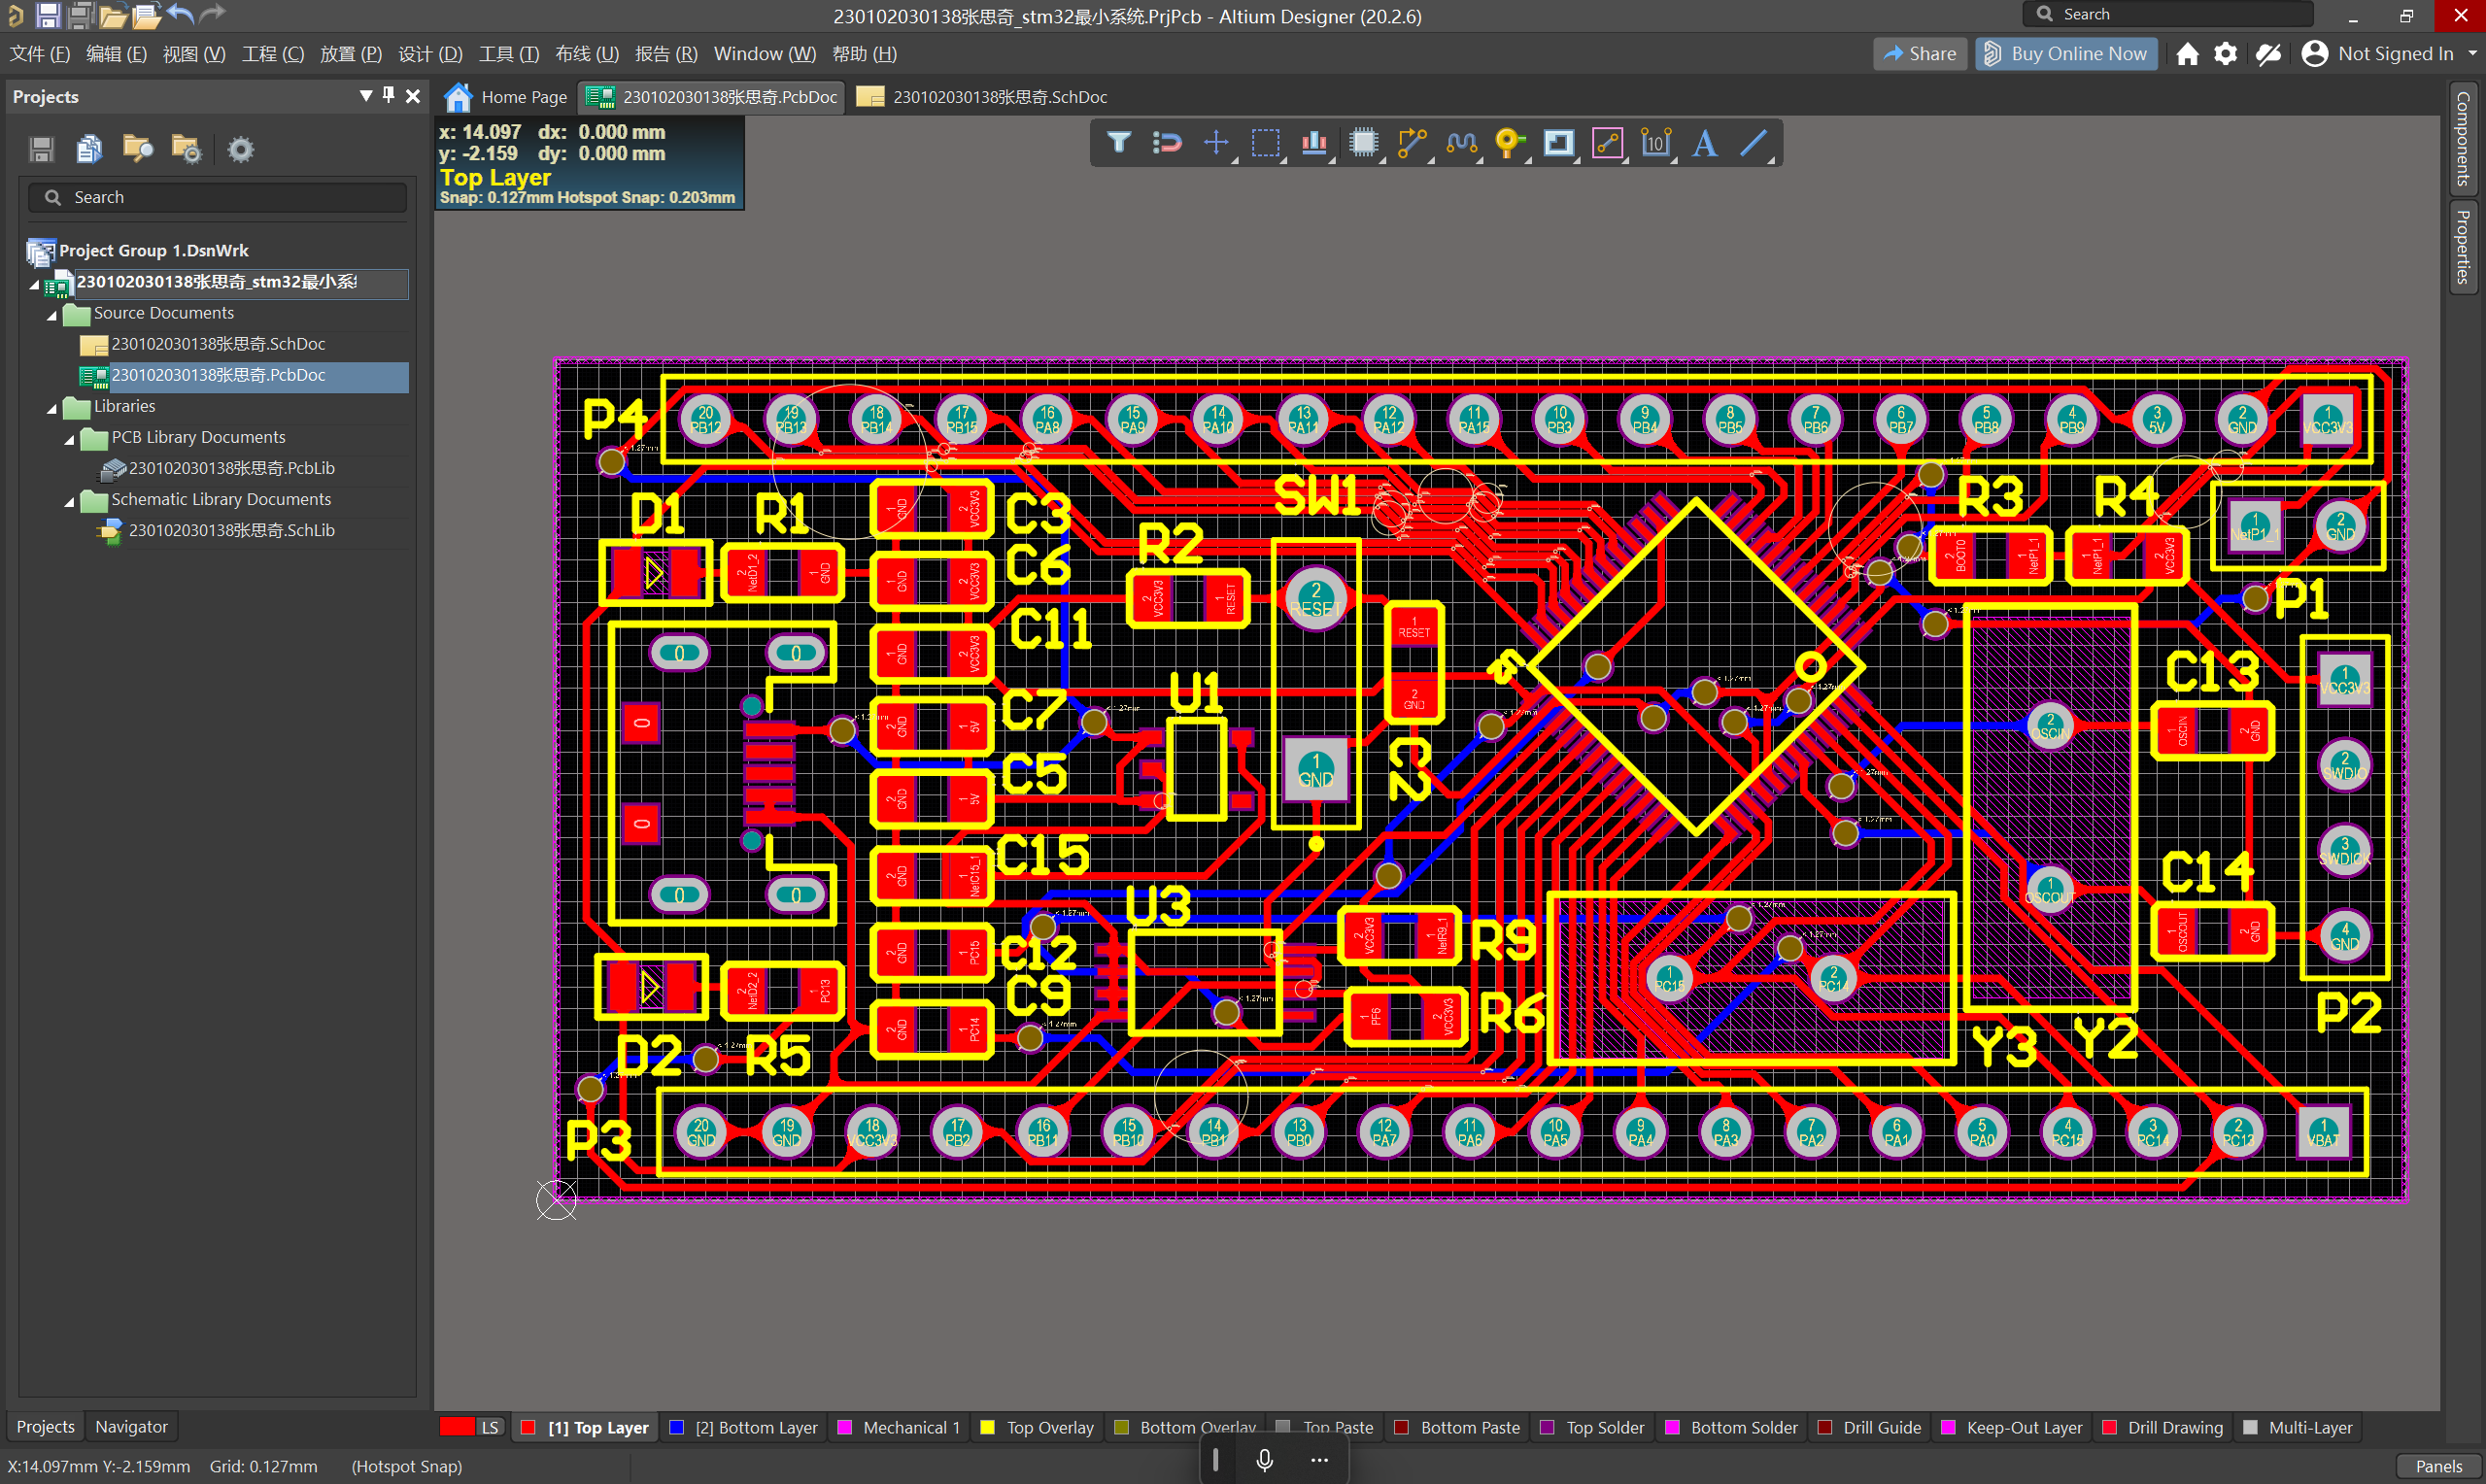
Task: Select the Place Polygon Pour icon
Action: 1558,143
